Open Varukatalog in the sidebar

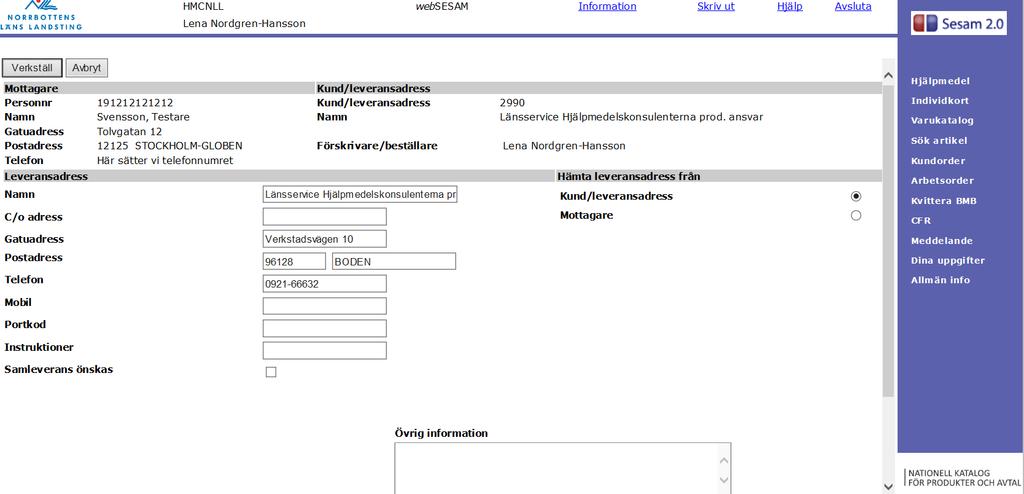(x=942, y=121)
